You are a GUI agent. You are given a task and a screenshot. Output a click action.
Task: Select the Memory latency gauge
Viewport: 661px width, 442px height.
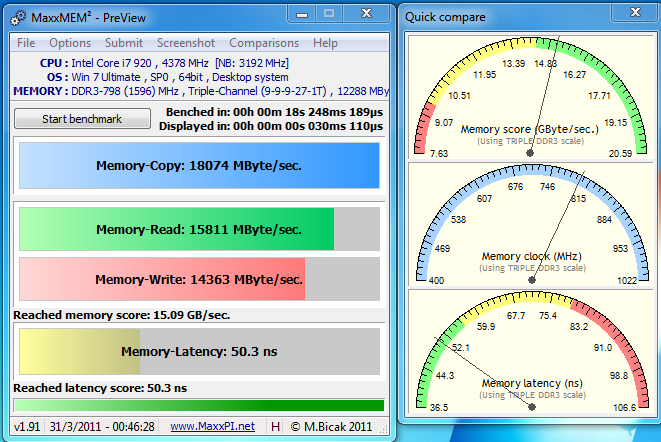pos(531,352)
